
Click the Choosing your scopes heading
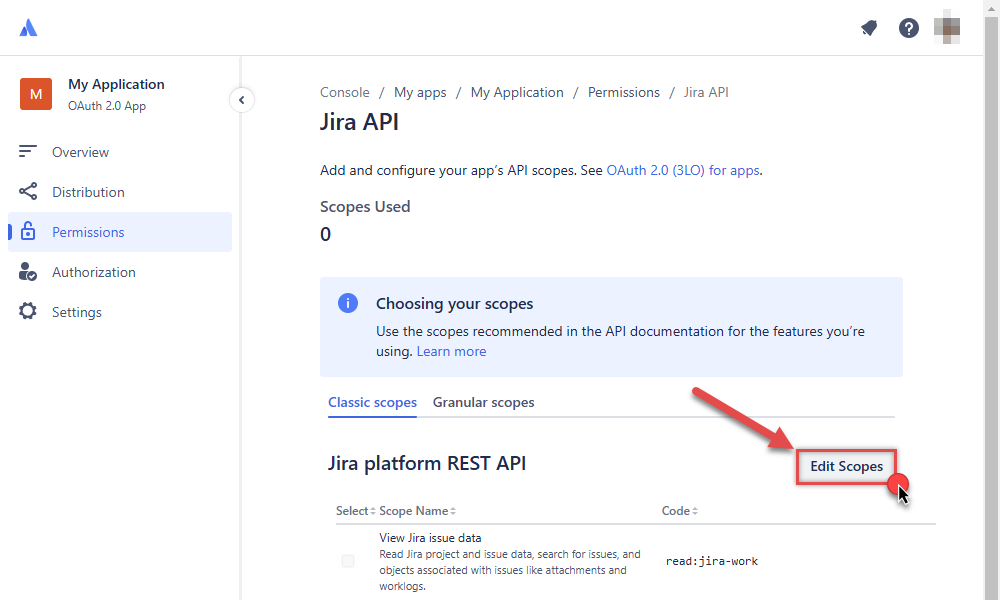(454, 304)
